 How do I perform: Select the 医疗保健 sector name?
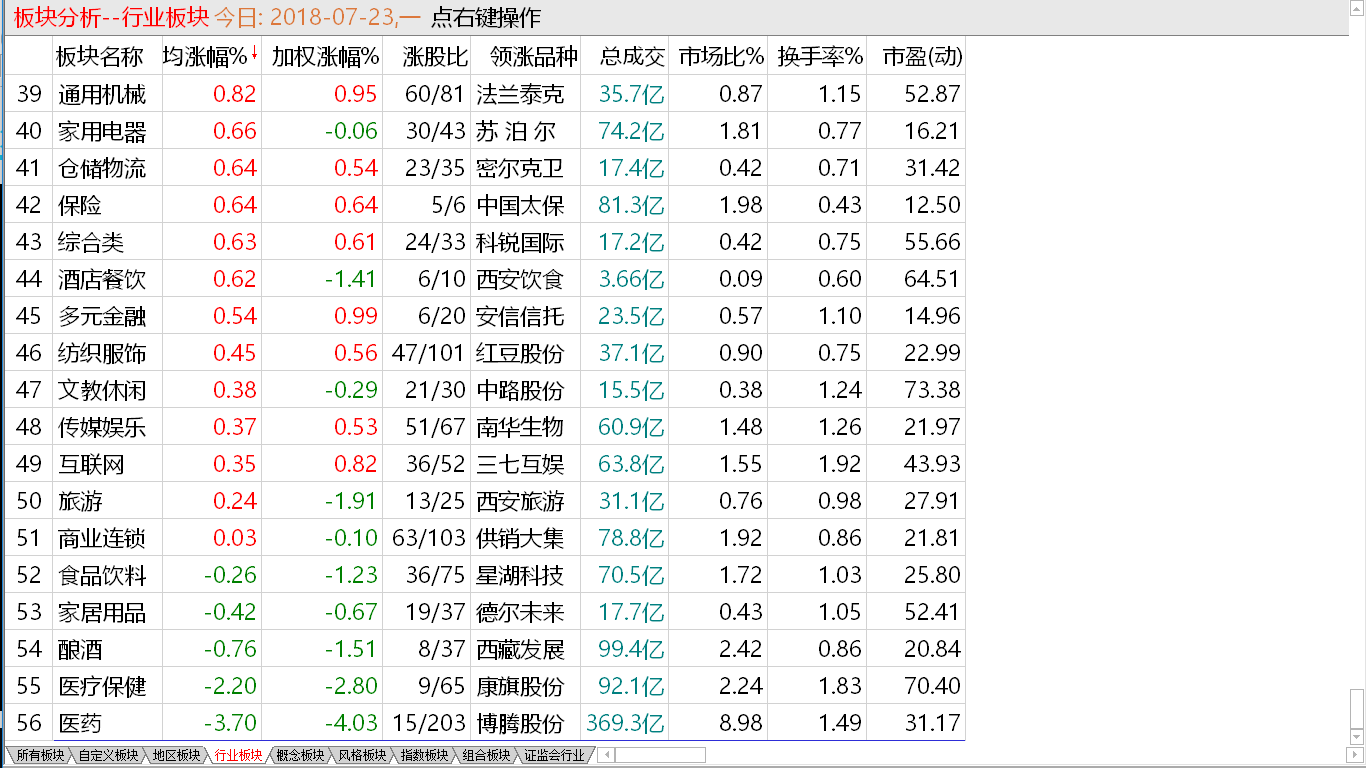(x=102, y=686)
